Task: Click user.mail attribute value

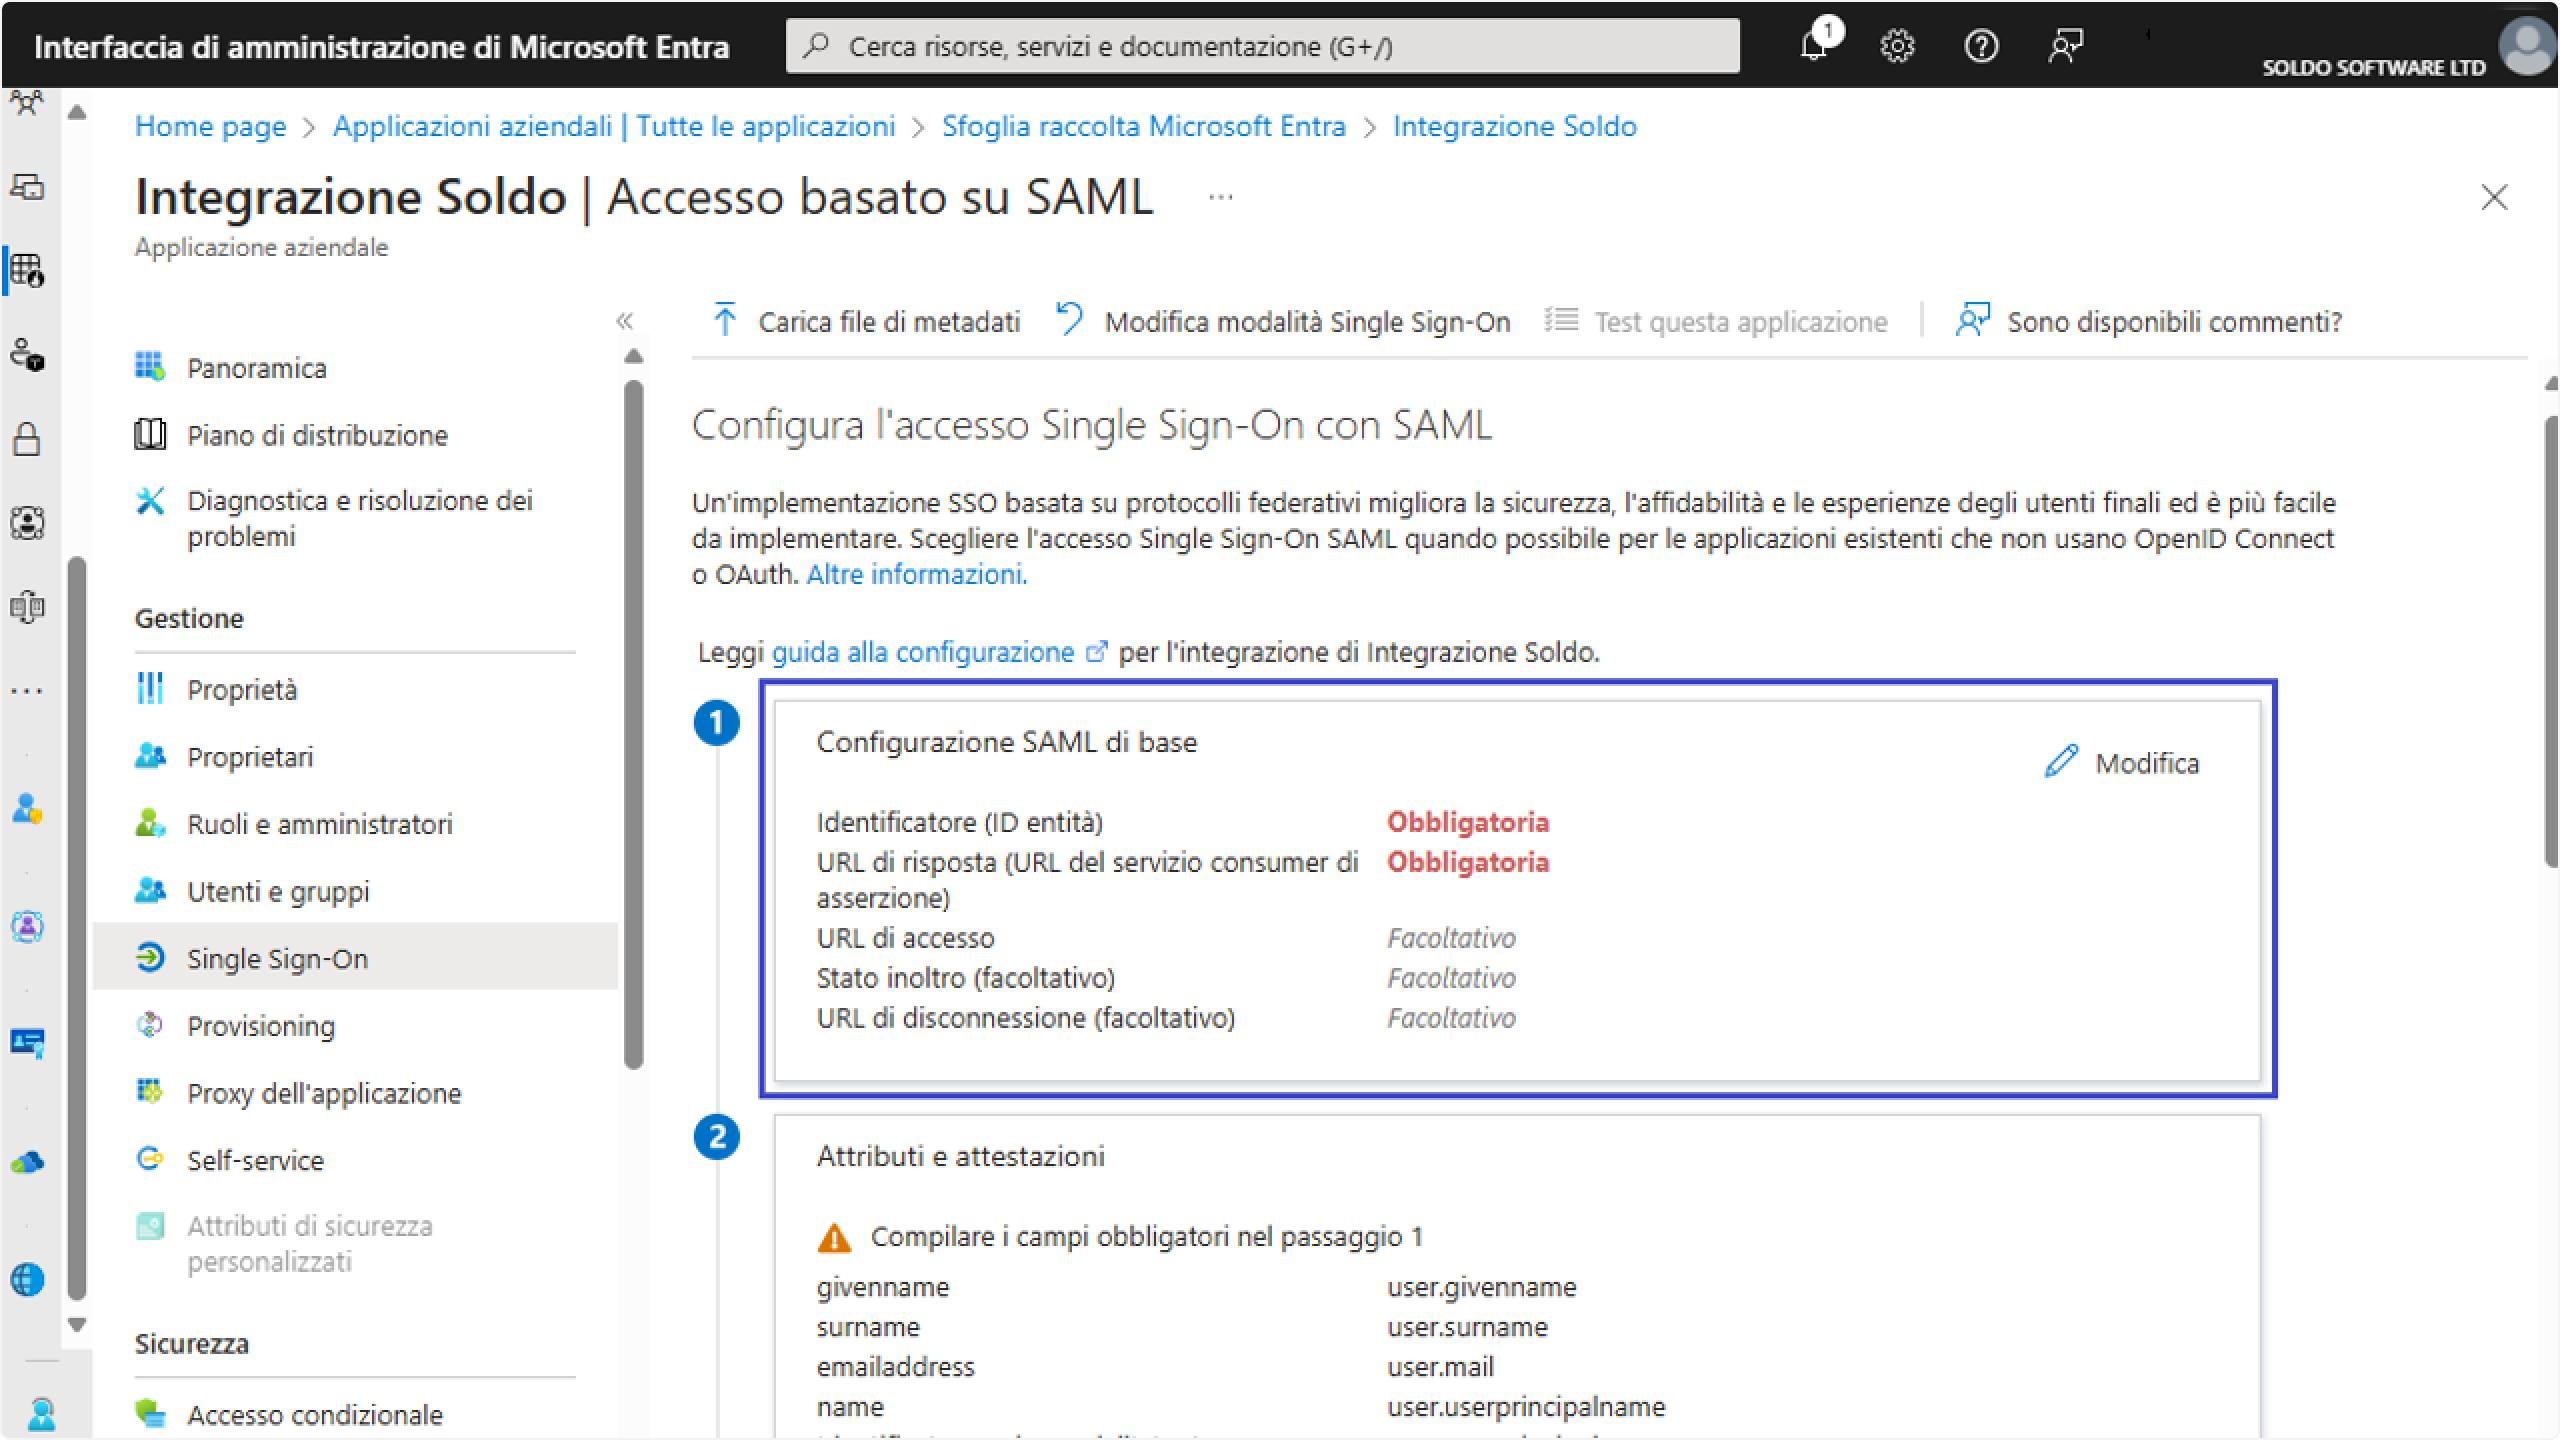Action: coord(1440,1367)
